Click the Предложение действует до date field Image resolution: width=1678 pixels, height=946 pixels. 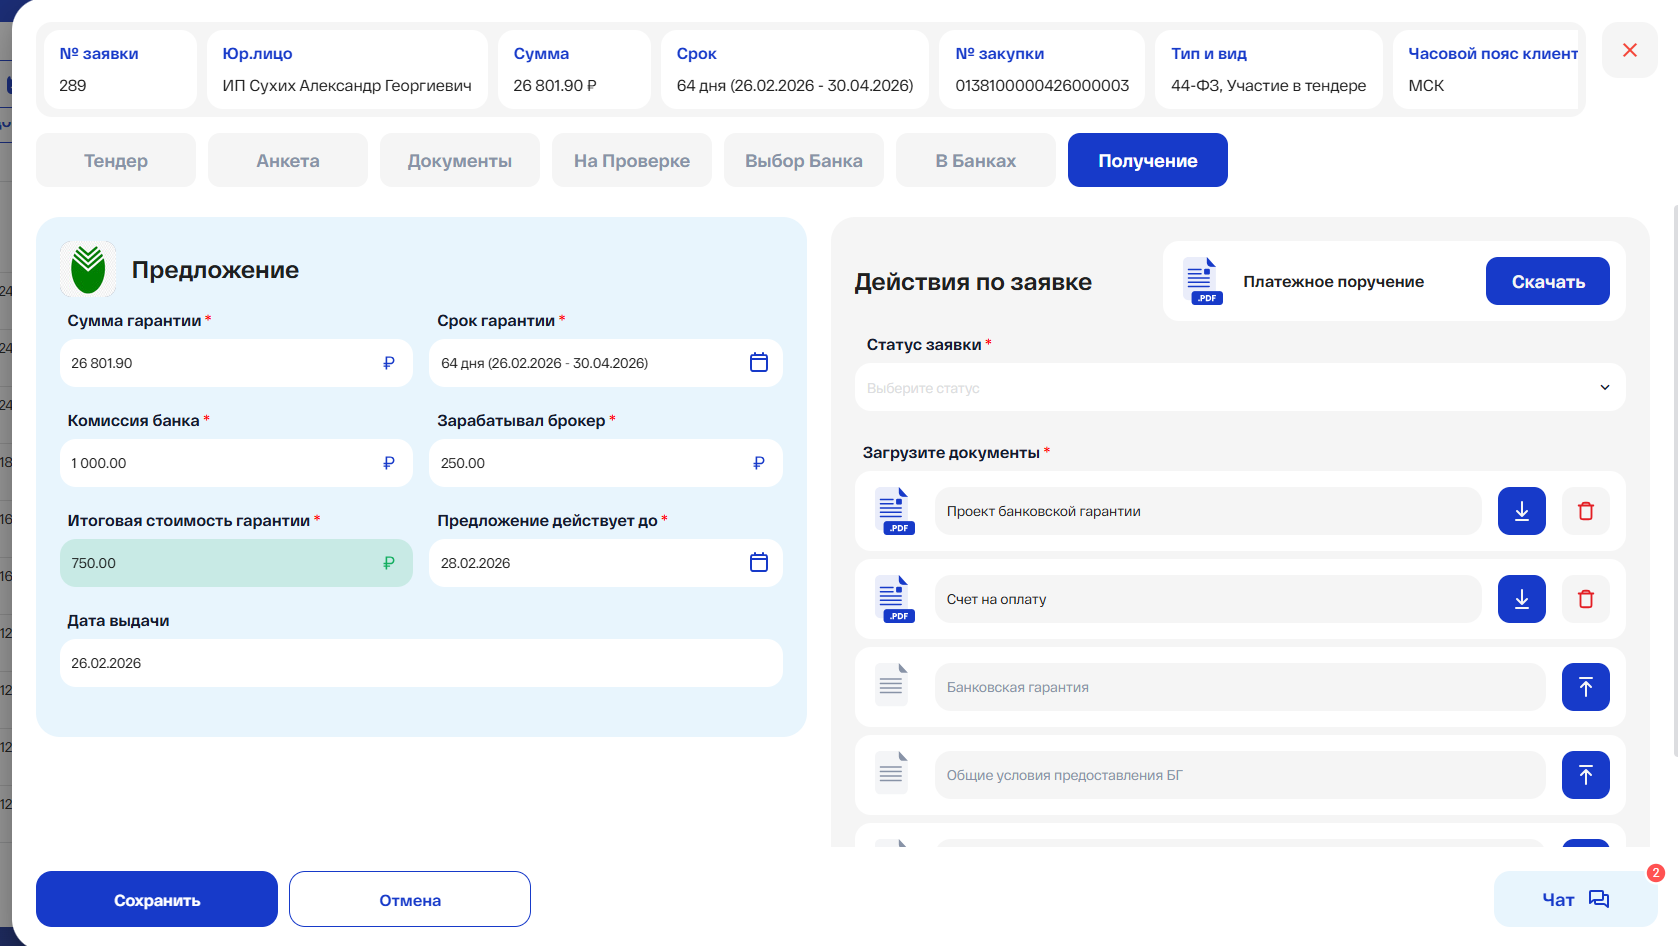click(x=606, y=563)
